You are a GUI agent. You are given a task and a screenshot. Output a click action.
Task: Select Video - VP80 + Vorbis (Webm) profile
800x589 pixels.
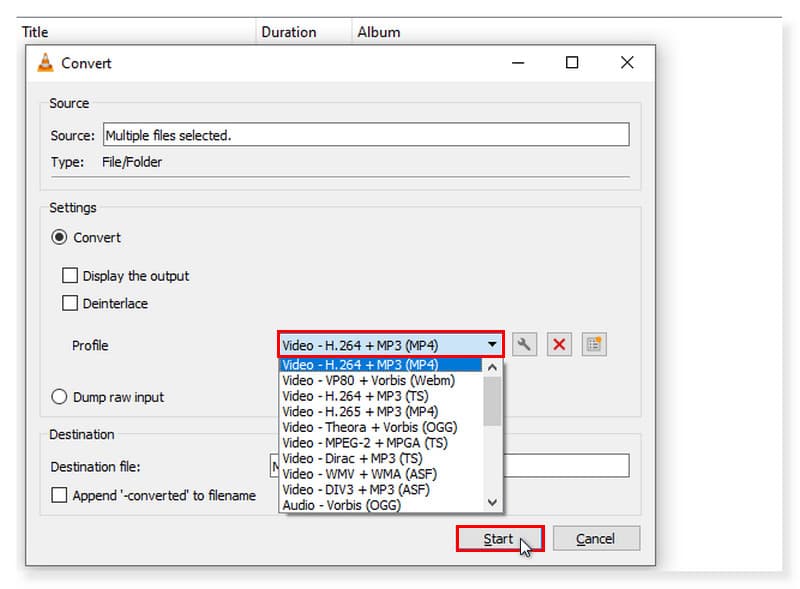363,380
